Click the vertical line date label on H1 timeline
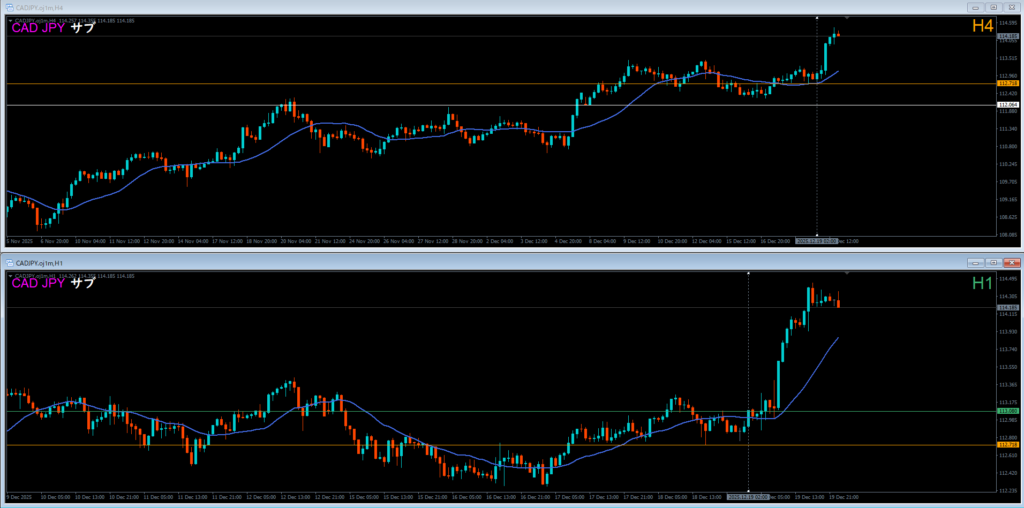Viewport: 1024px width, 508px height. [x=748, y=496]
